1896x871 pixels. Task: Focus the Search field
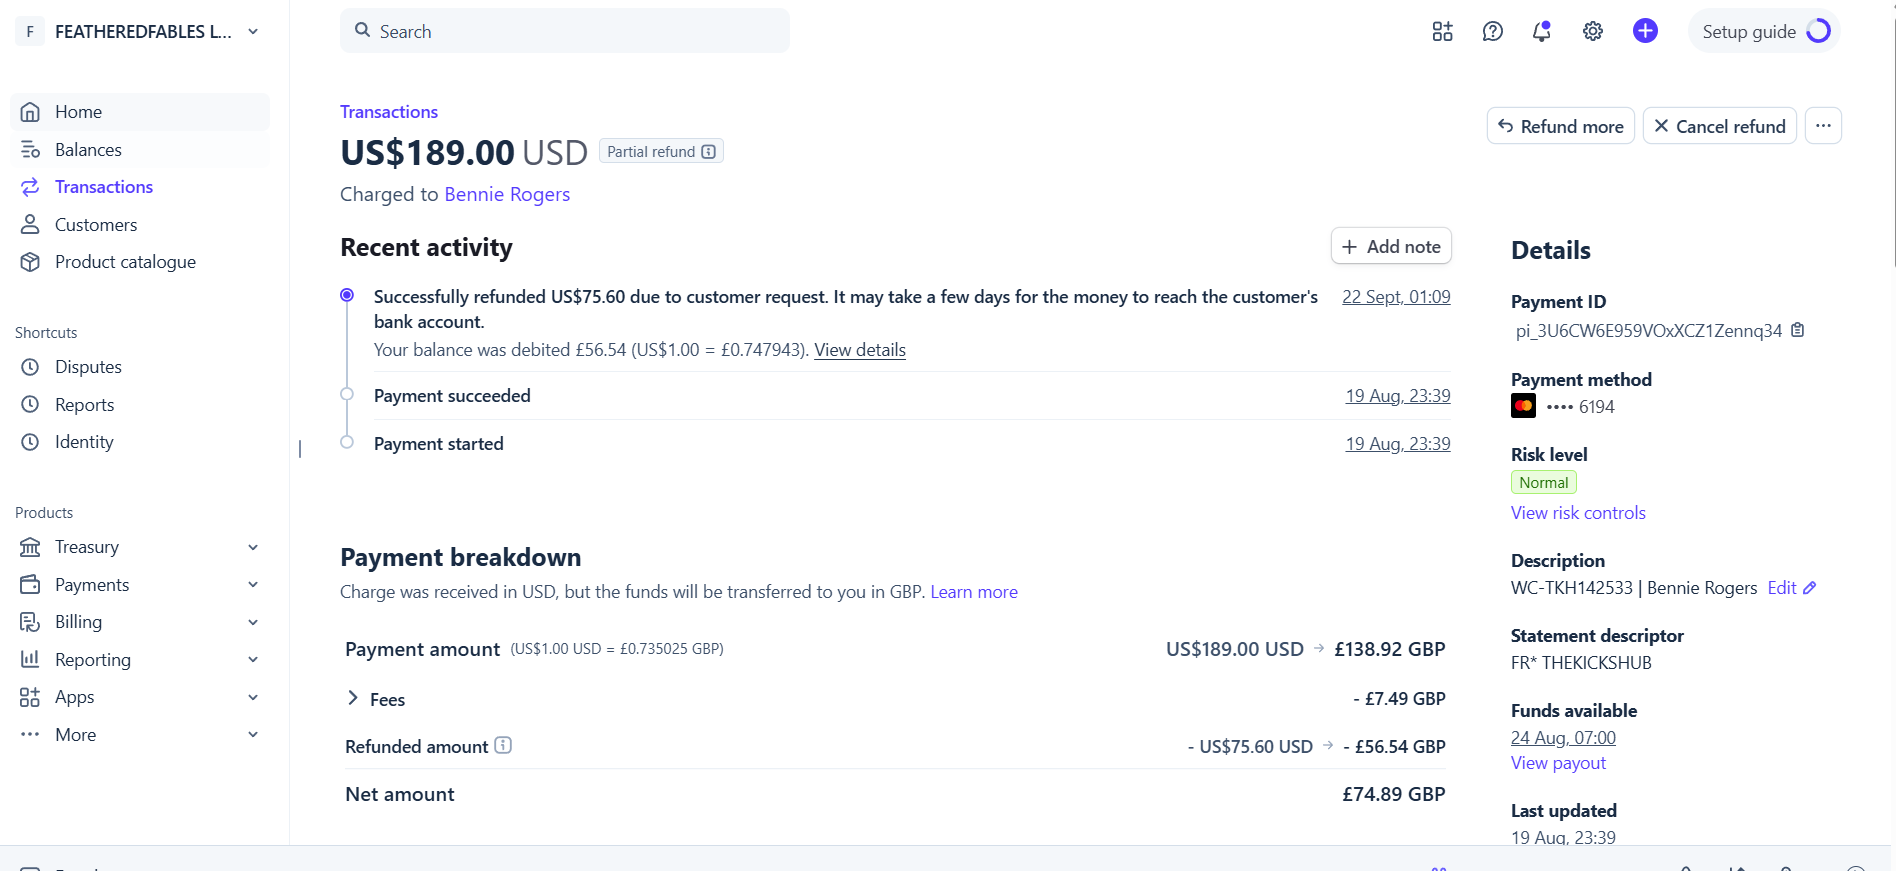565,31
